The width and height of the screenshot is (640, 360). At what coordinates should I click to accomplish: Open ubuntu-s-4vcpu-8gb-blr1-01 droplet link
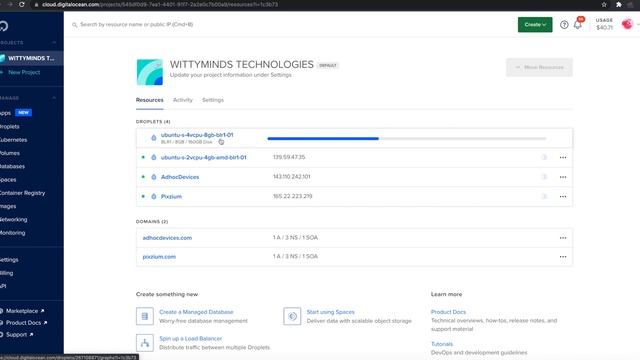(x=197, y=135)
